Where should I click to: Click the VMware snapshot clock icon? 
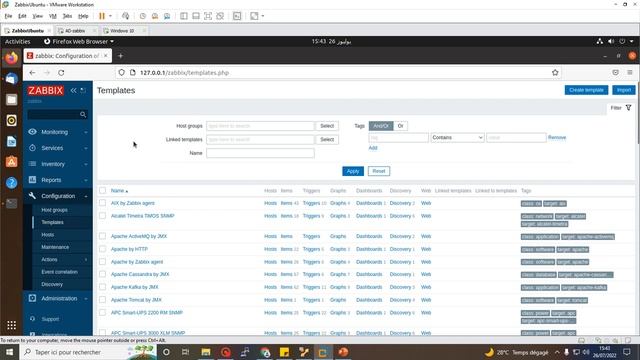[142, 16]
